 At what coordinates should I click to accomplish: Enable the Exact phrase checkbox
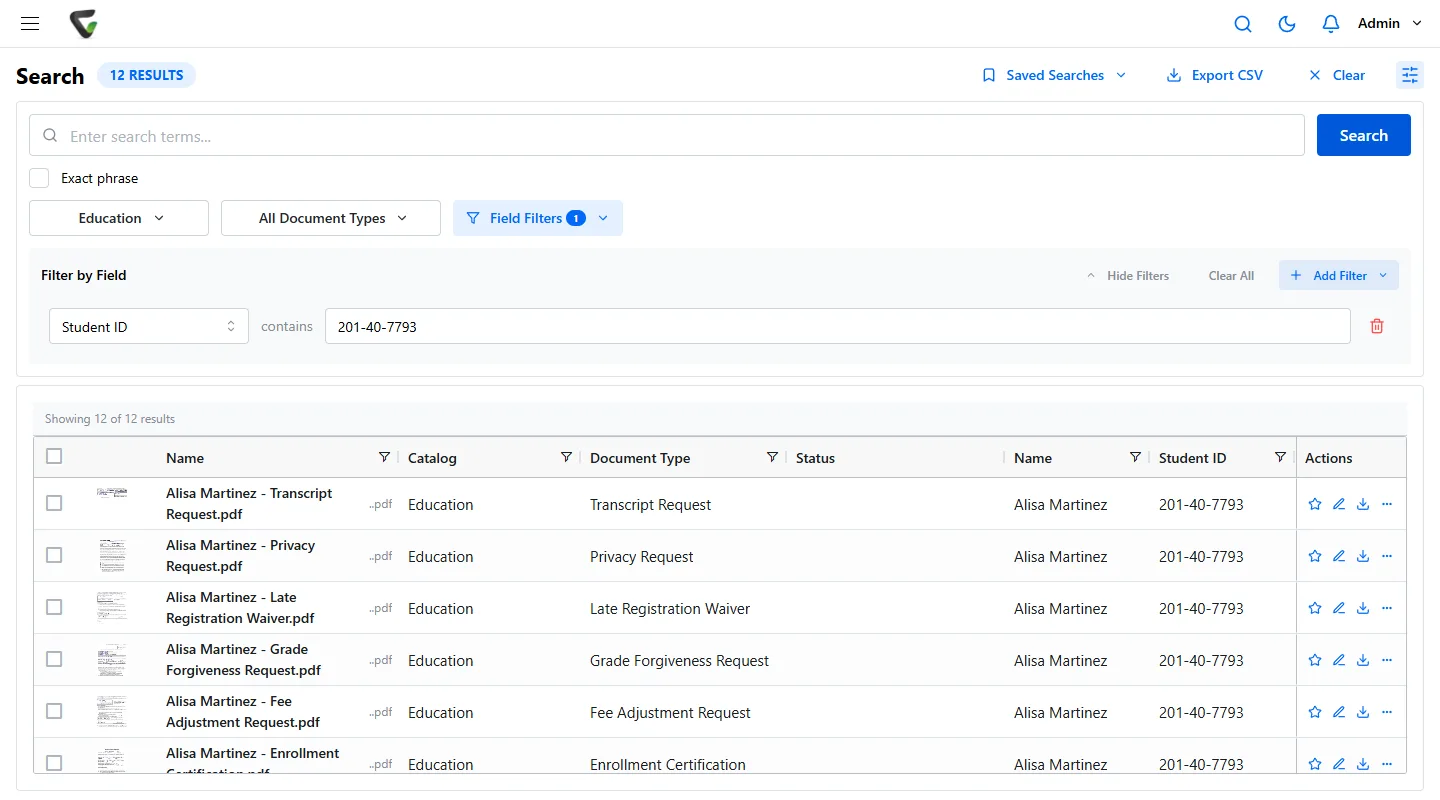click(x=39, y=178)
